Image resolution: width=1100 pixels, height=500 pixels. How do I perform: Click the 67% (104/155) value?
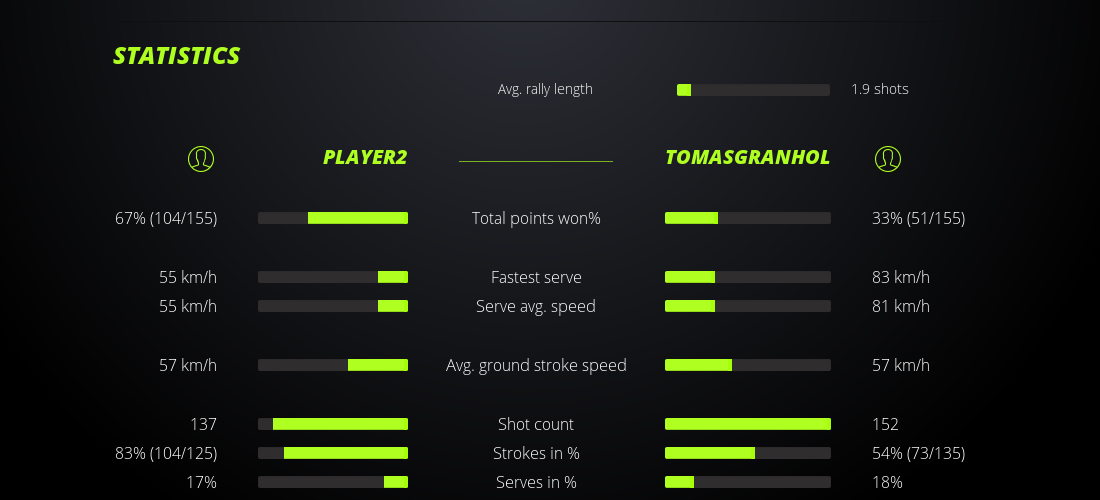click(x=166, y=218)
